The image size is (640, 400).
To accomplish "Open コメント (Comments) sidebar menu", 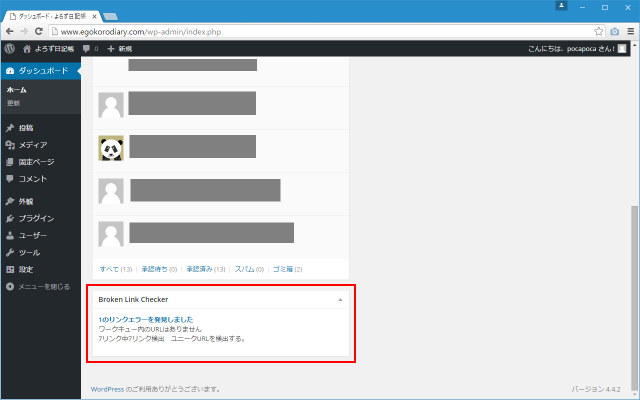I will [33, 178].
